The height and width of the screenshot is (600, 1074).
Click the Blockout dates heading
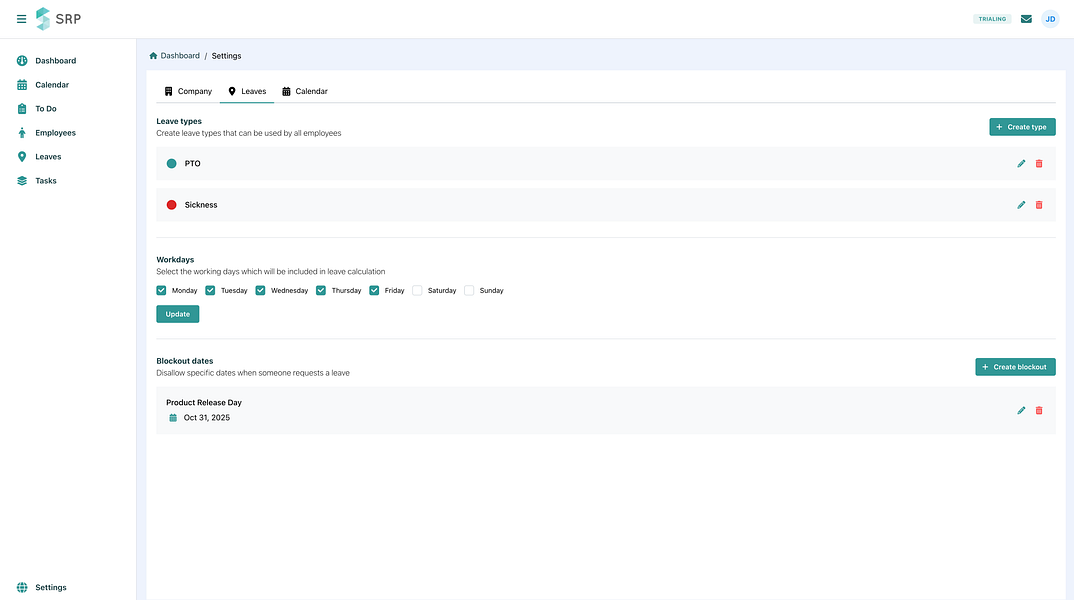coord(185,361)
